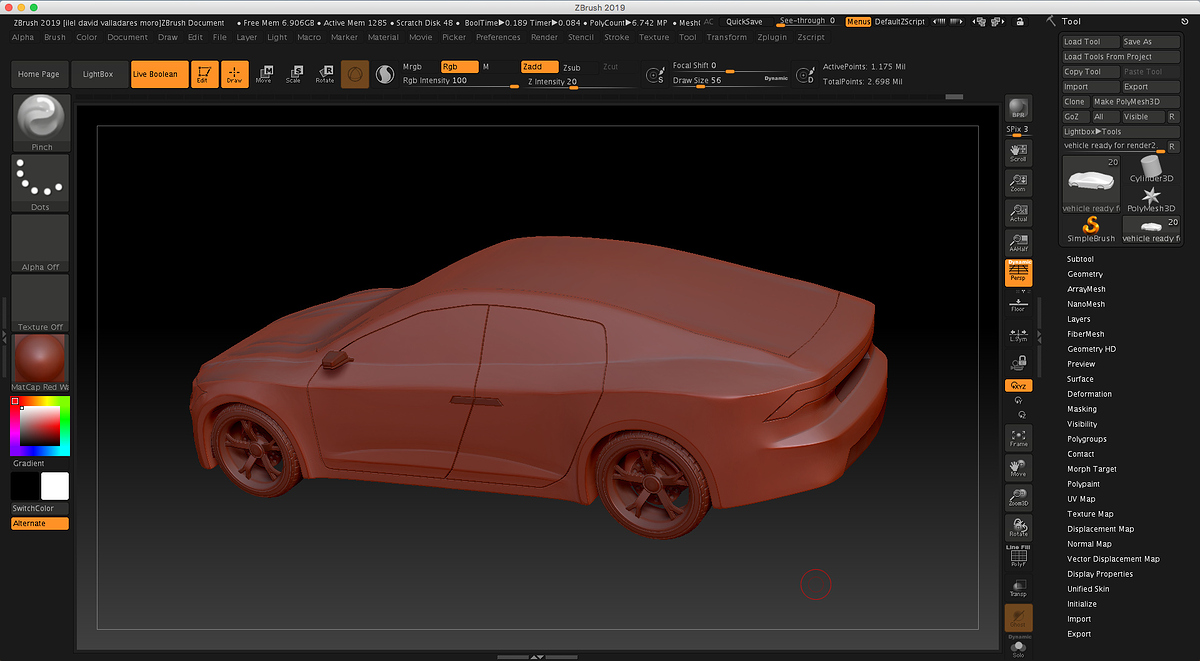The height and width of the screenshot is (661, 1200).
Task: Click the Zoom3D icon
Action: click(1018, 497)
